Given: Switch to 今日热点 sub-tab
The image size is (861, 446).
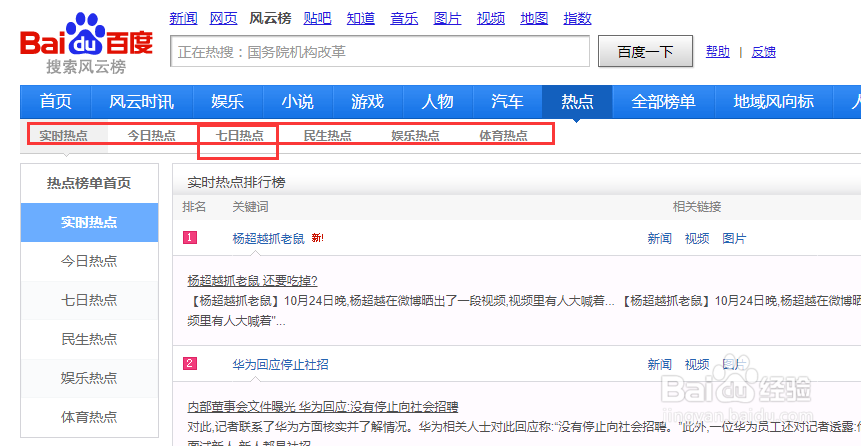Looking at the screenshot, I should click(152, 135).
